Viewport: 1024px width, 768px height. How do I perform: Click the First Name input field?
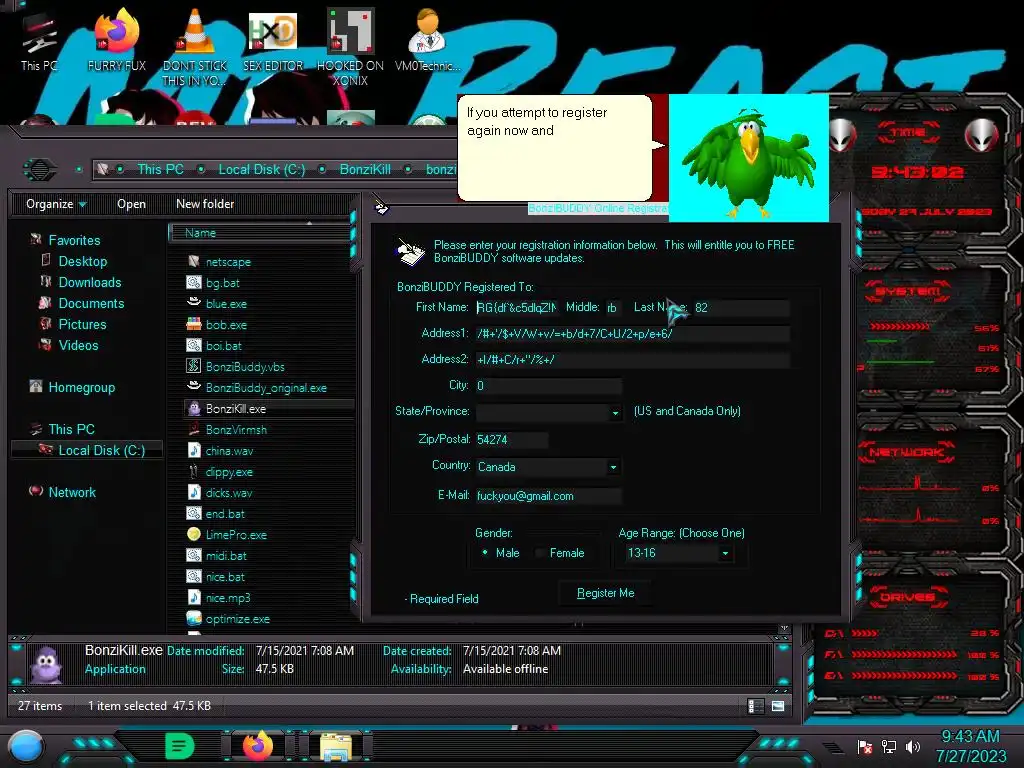(x=517, y=307)
